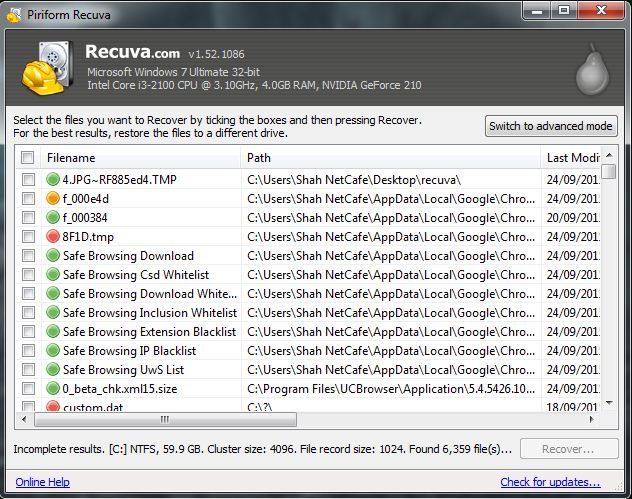Tick the select-all checkbox in the header
Image resolution: width=632 pixels, height=499 pixels.
tap(27, 157)
